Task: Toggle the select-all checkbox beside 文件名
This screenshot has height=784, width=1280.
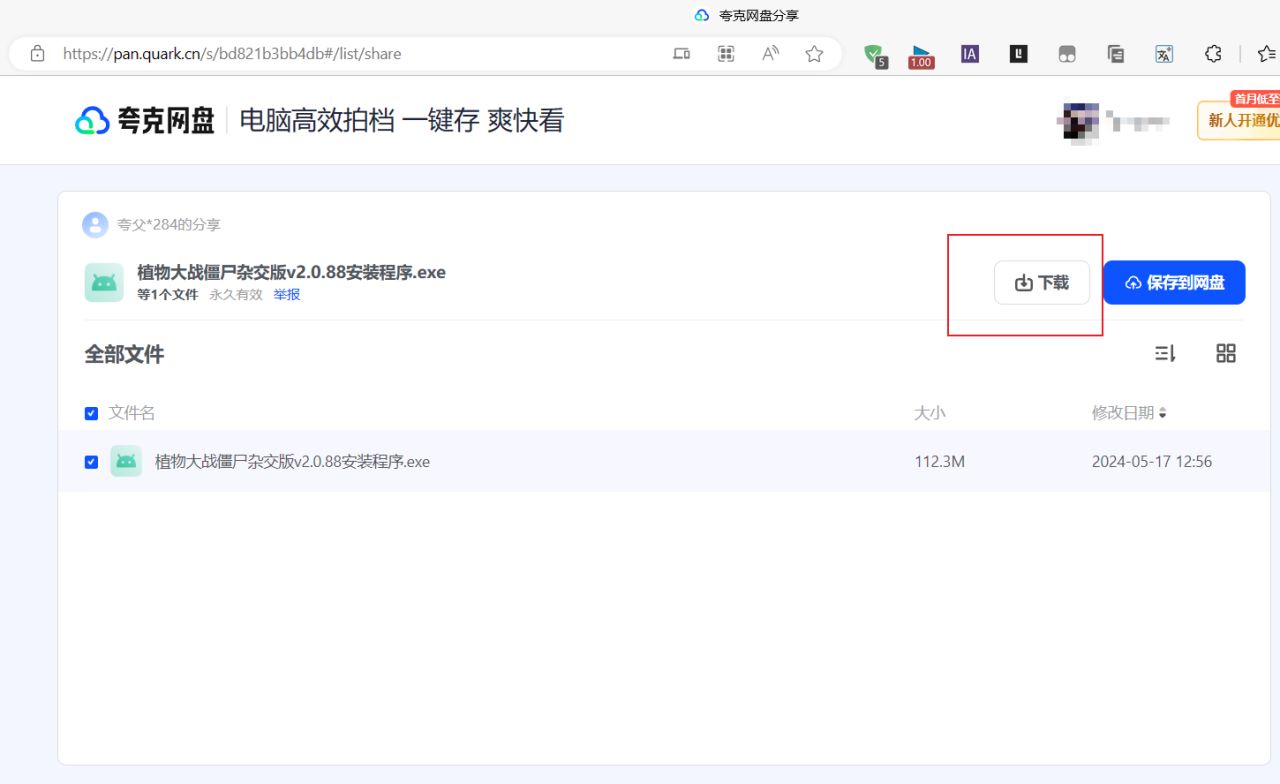Action: click(91, 413)
